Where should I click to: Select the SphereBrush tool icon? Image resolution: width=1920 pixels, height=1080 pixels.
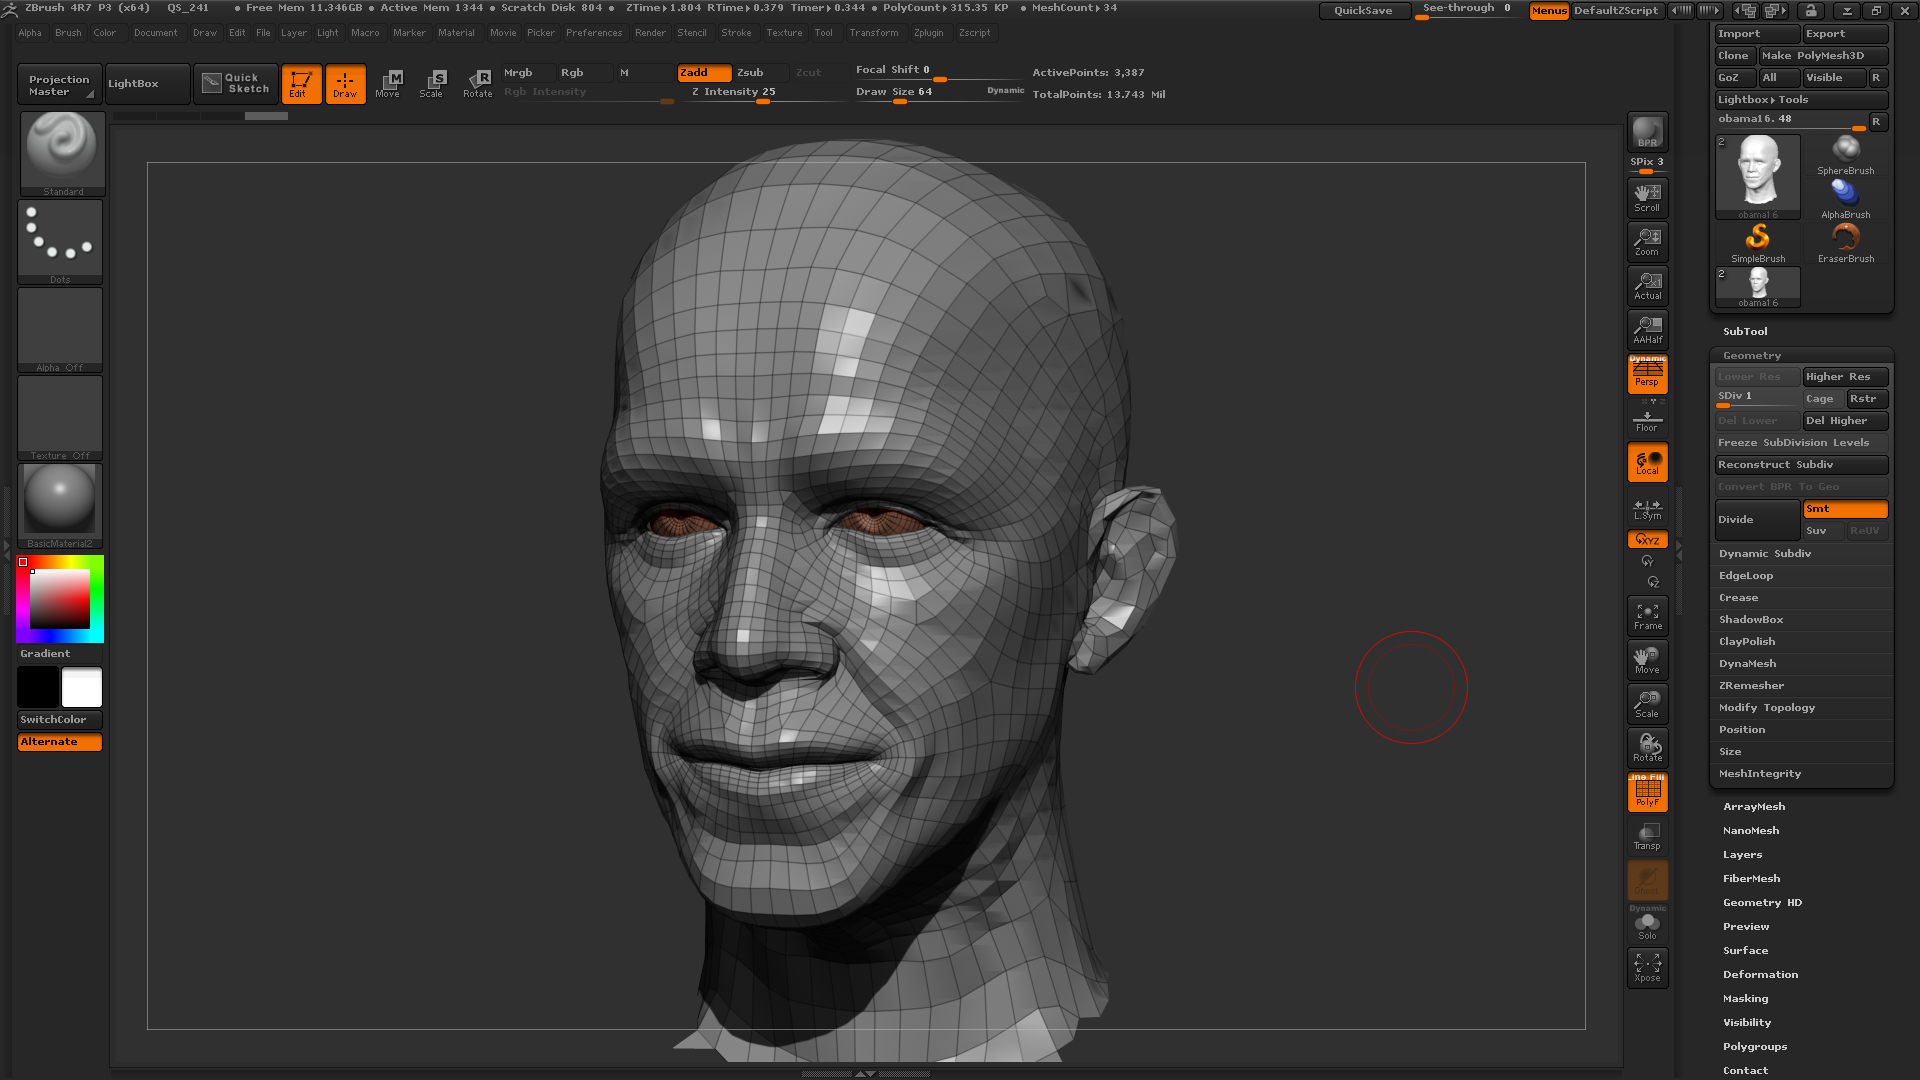pos(1845,155)
